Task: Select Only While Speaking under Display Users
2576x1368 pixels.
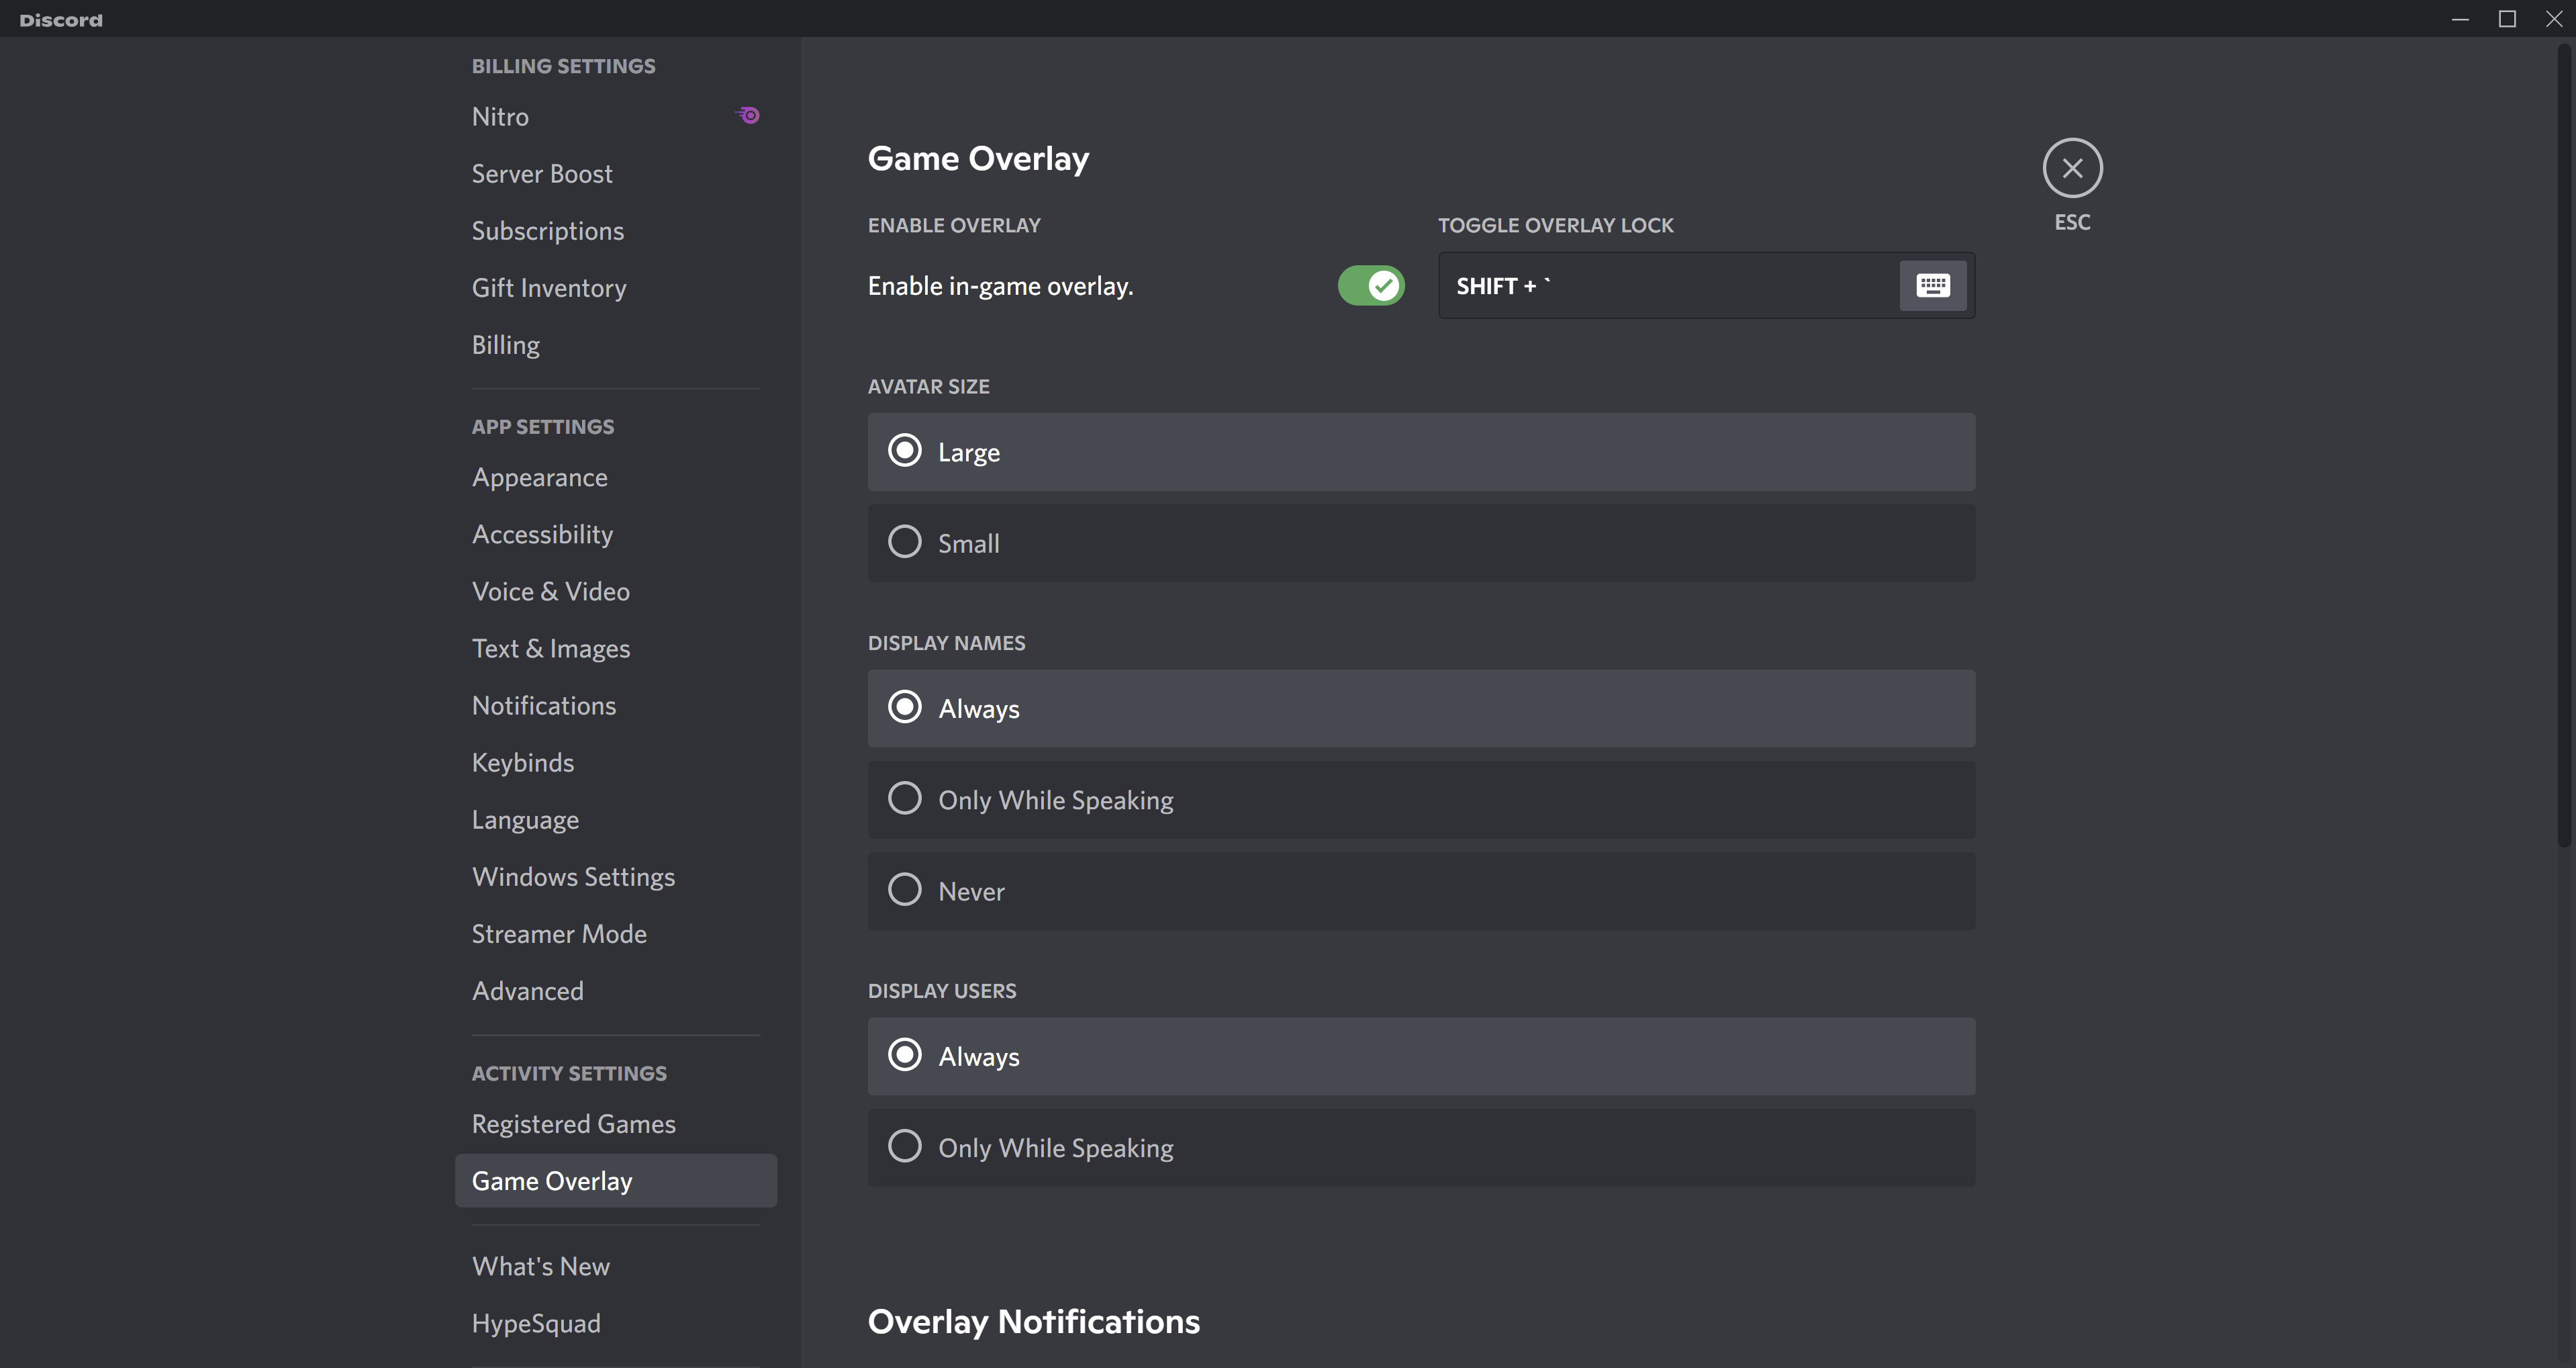Action: tap(905, 1147)
